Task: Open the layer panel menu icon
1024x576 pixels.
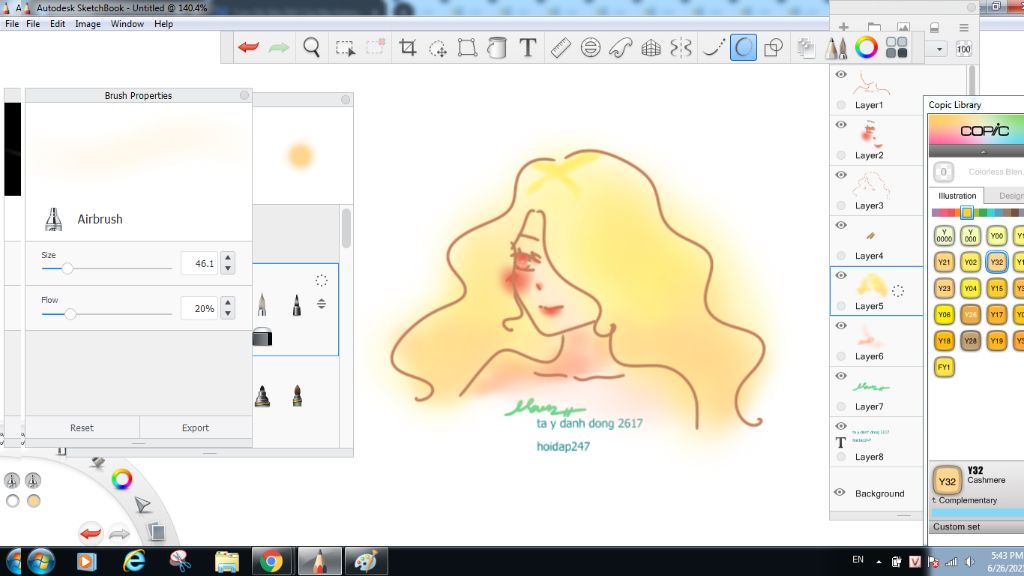Action: (964, 27)
